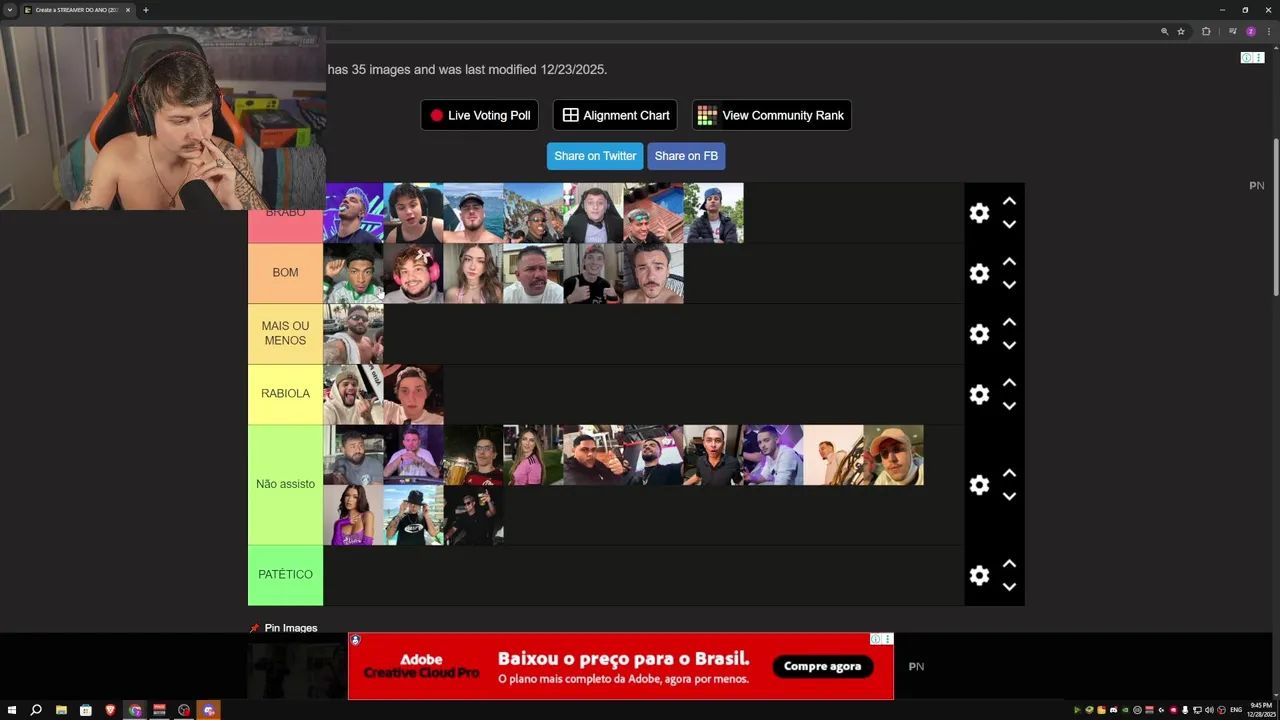1280x720 pixels.
Task: Select second thumbnail in RABIOLA row
Action: (413, 394)
